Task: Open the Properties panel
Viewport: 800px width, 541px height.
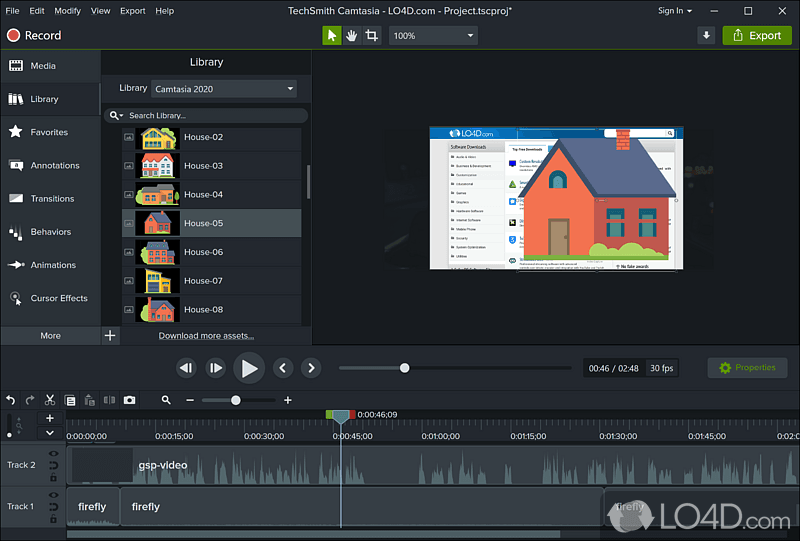Action: click(x=747, y=368)
